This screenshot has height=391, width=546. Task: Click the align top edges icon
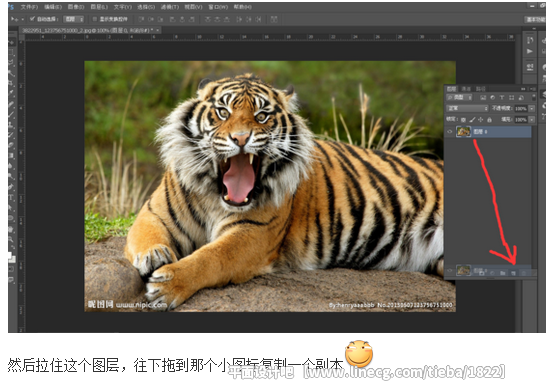pos(141,19)
